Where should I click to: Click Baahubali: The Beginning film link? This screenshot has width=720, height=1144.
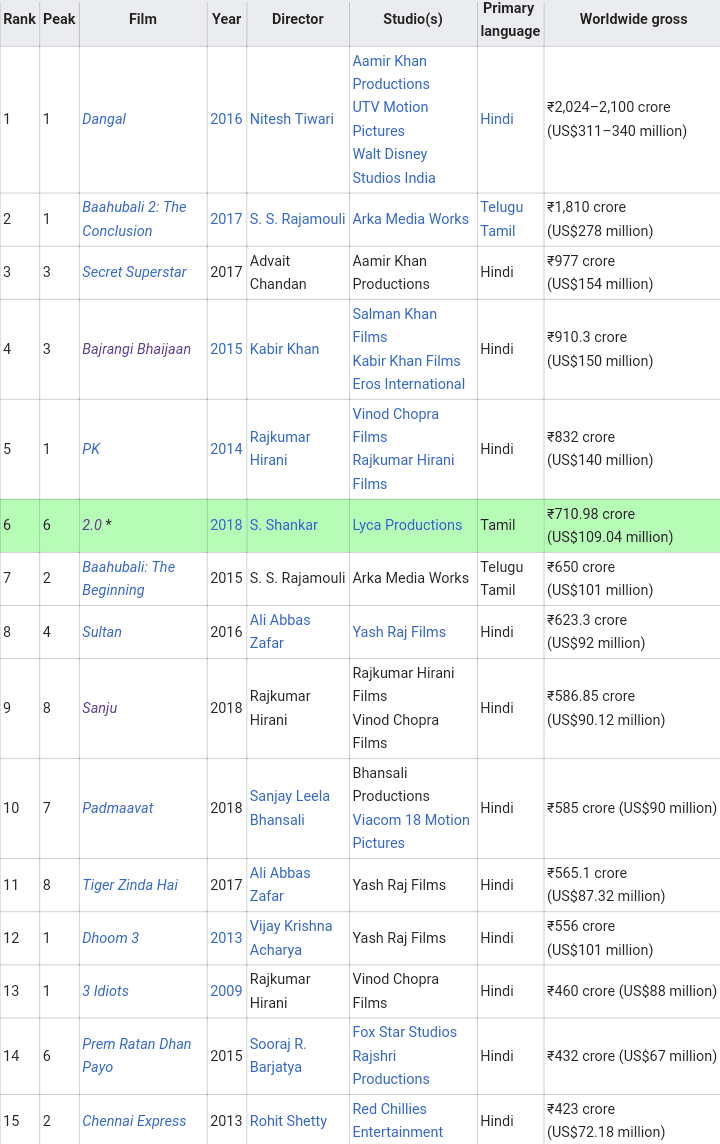coord(128,578)
